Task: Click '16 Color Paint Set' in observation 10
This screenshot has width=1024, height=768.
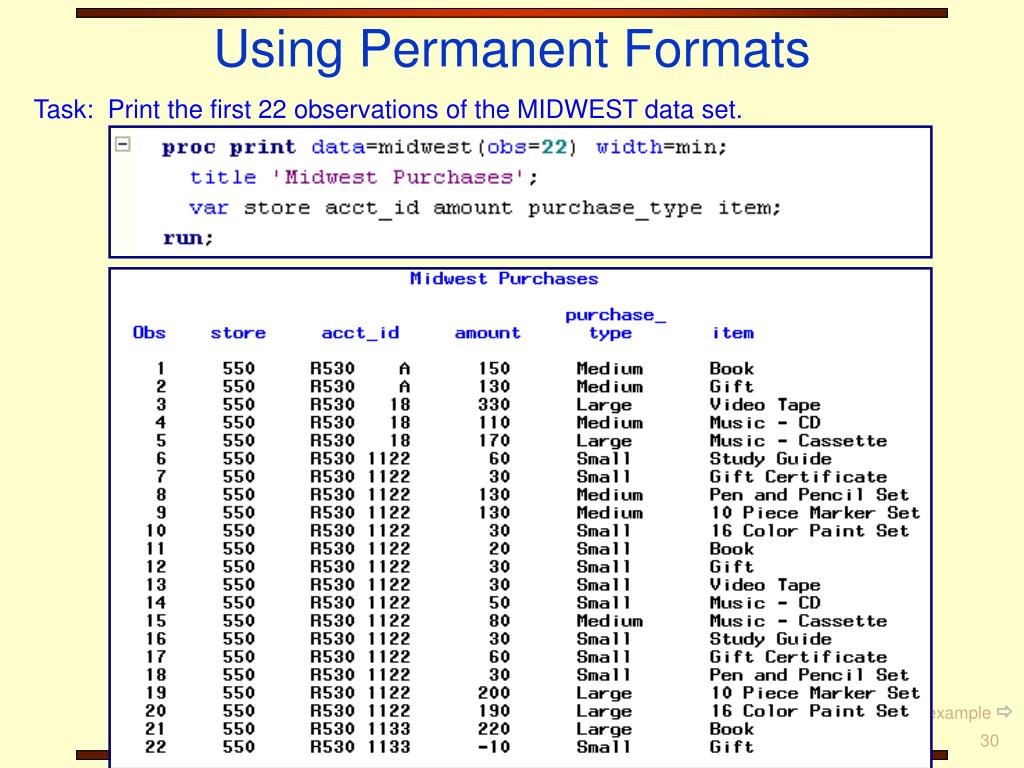Action: click(x=809, y=531)
